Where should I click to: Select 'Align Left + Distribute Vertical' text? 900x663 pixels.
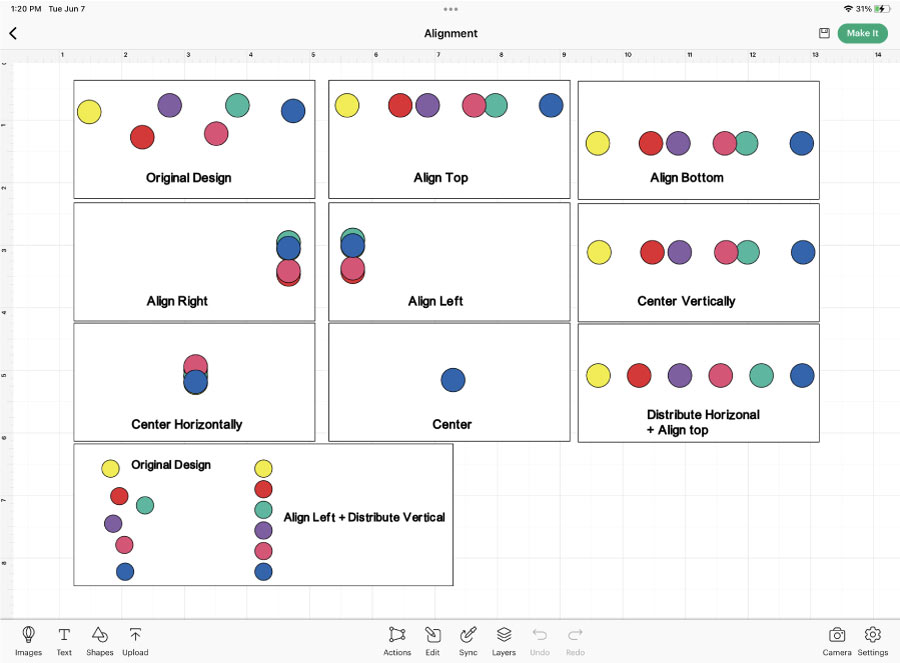364,517
